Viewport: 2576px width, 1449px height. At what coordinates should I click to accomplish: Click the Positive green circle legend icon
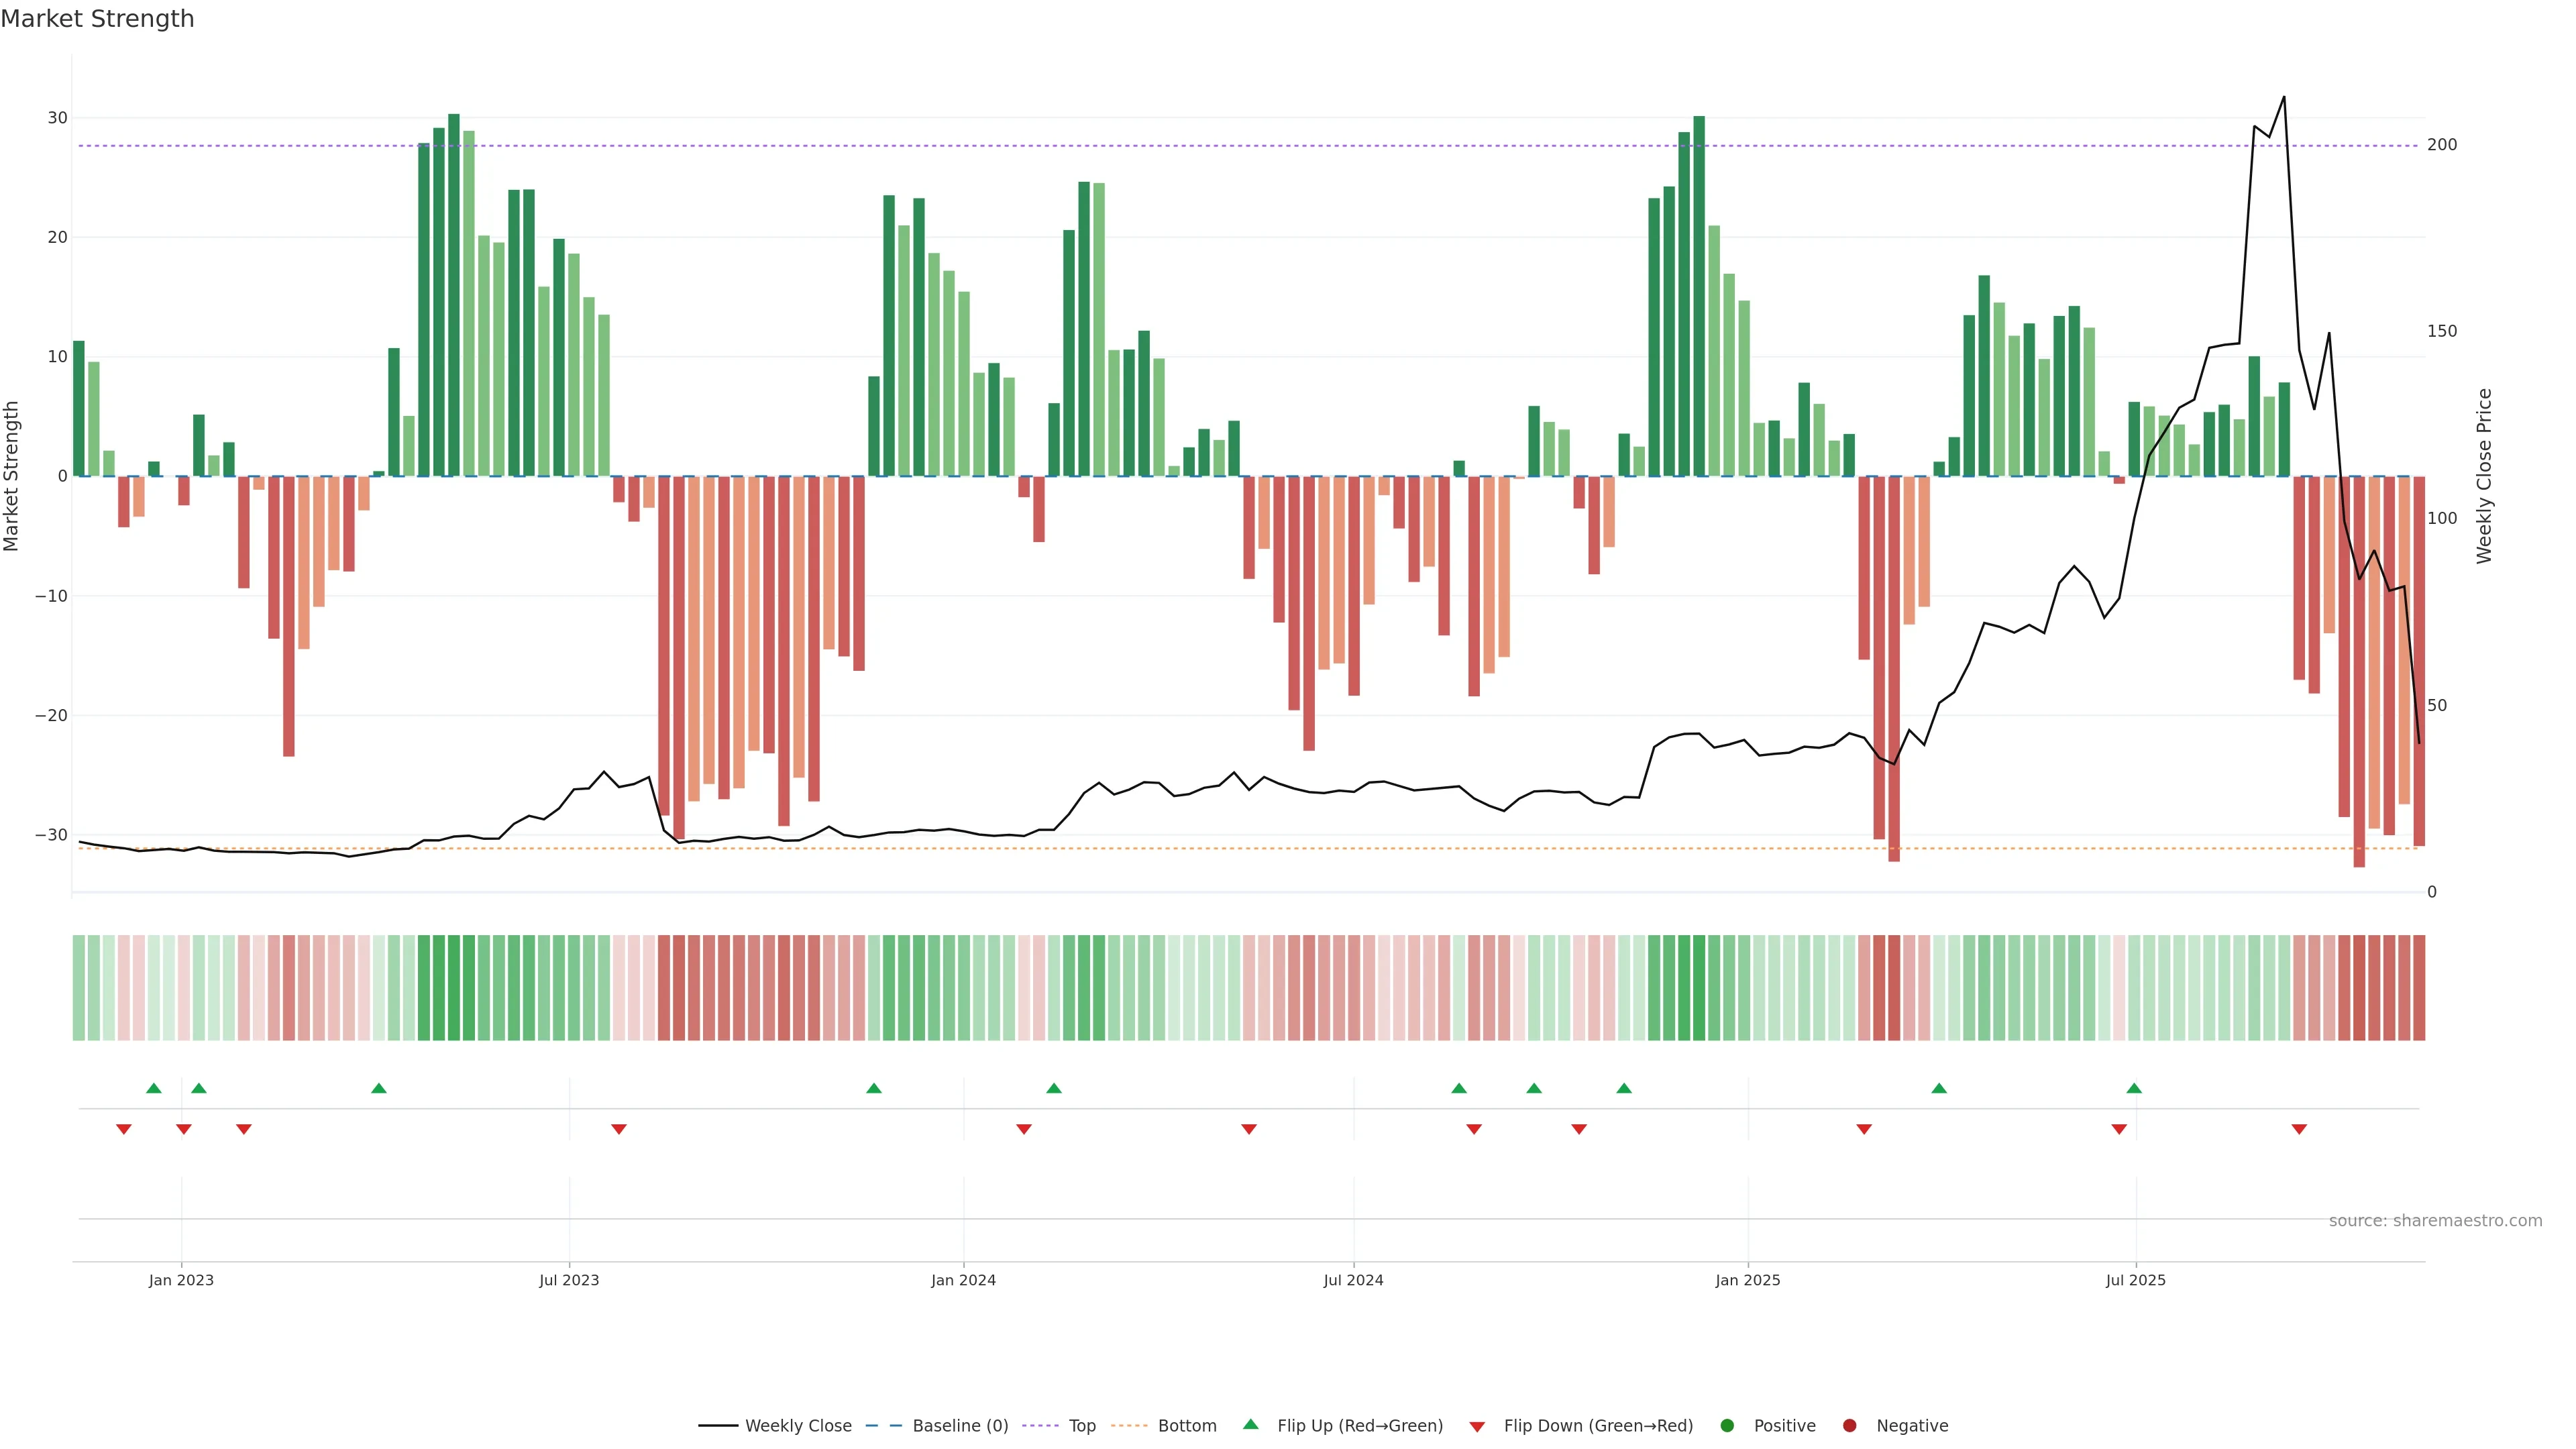(1727, 1426)
